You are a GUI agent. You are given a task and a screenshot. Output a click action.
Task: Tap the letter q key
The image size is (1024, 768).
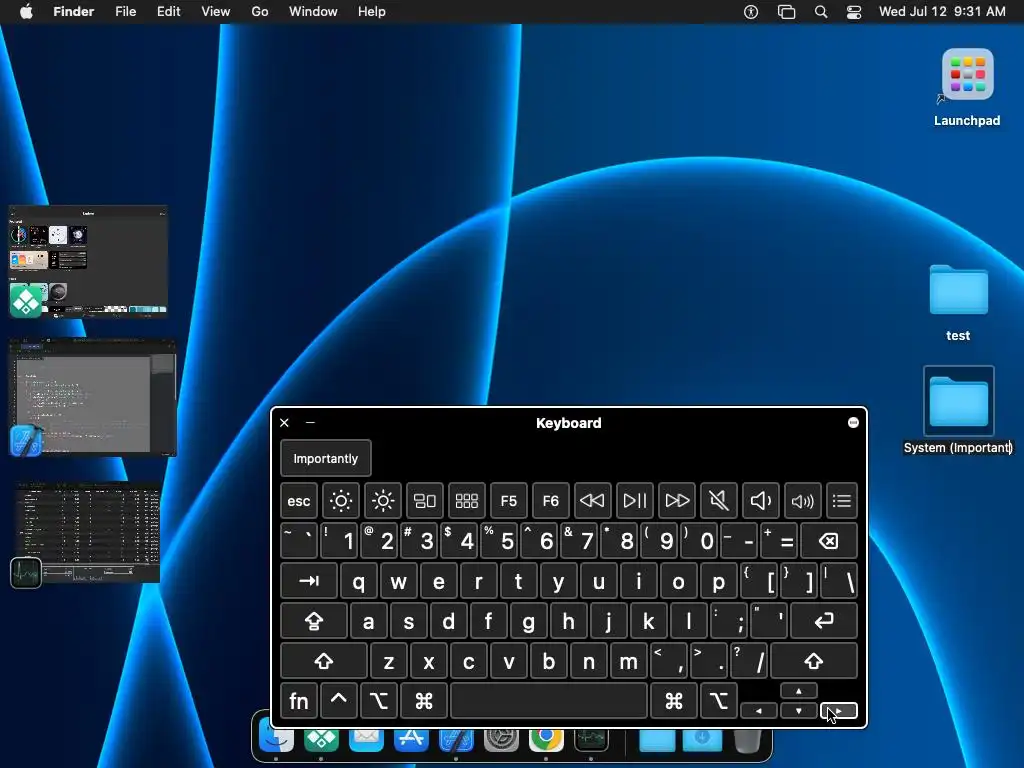[359, 581]
